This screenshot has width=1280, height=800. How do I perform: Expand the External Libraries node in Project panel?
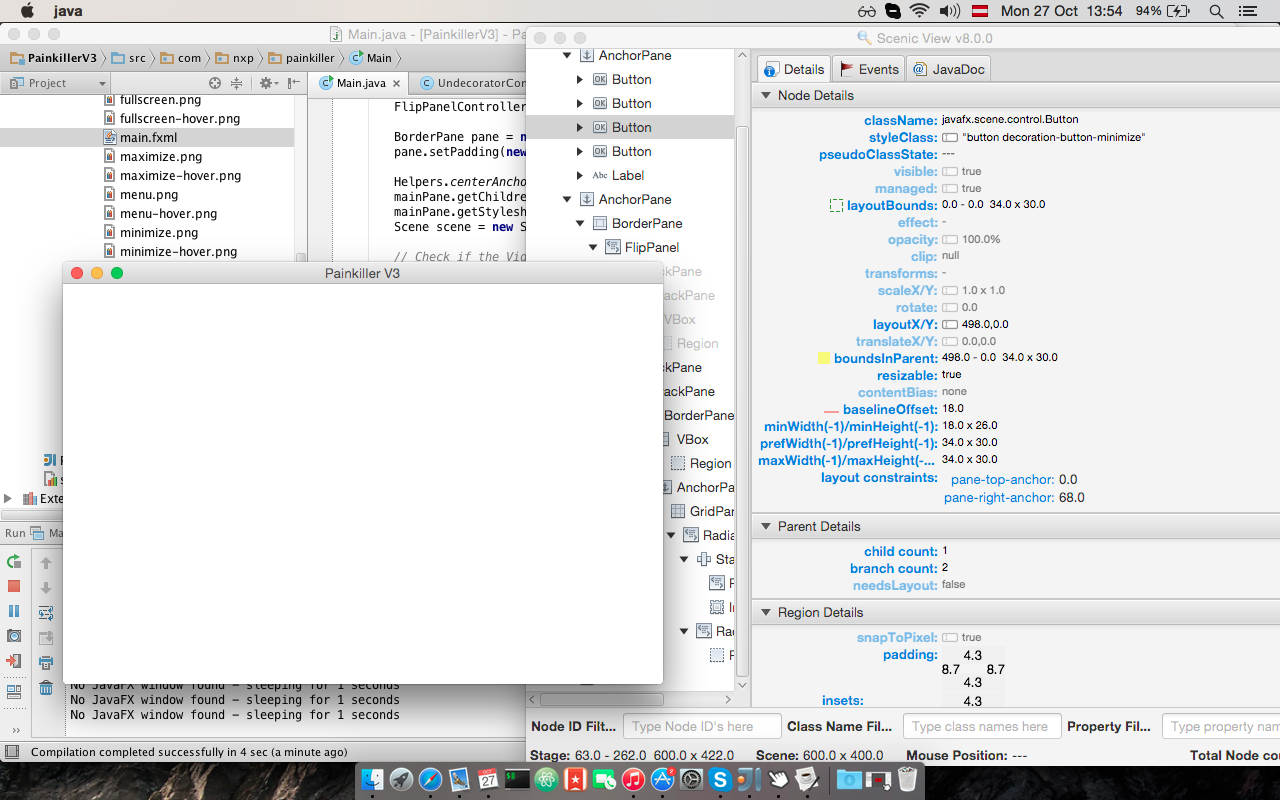[x=8, y=498]
